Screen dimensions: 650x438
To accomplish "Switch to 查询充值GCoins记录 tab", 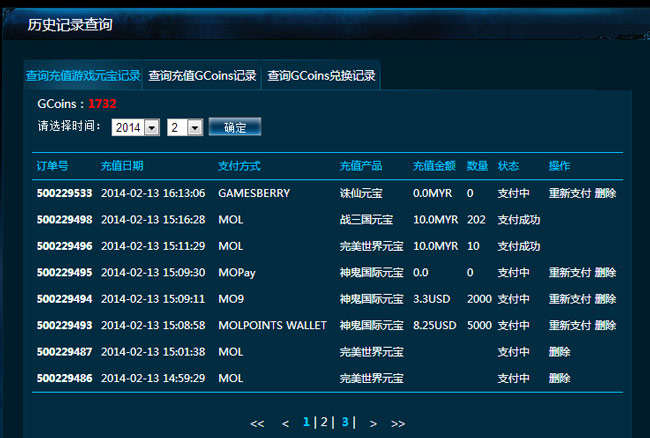I will [x=202, y=75].
